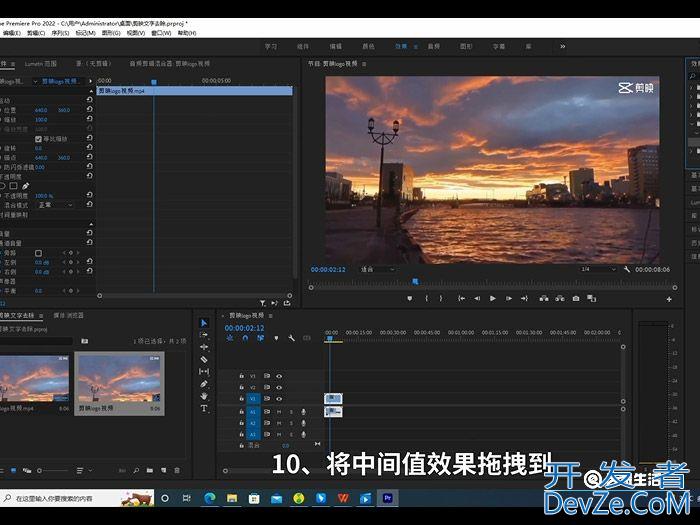
Task: Hide track V1 output eye
Action: 279,399
